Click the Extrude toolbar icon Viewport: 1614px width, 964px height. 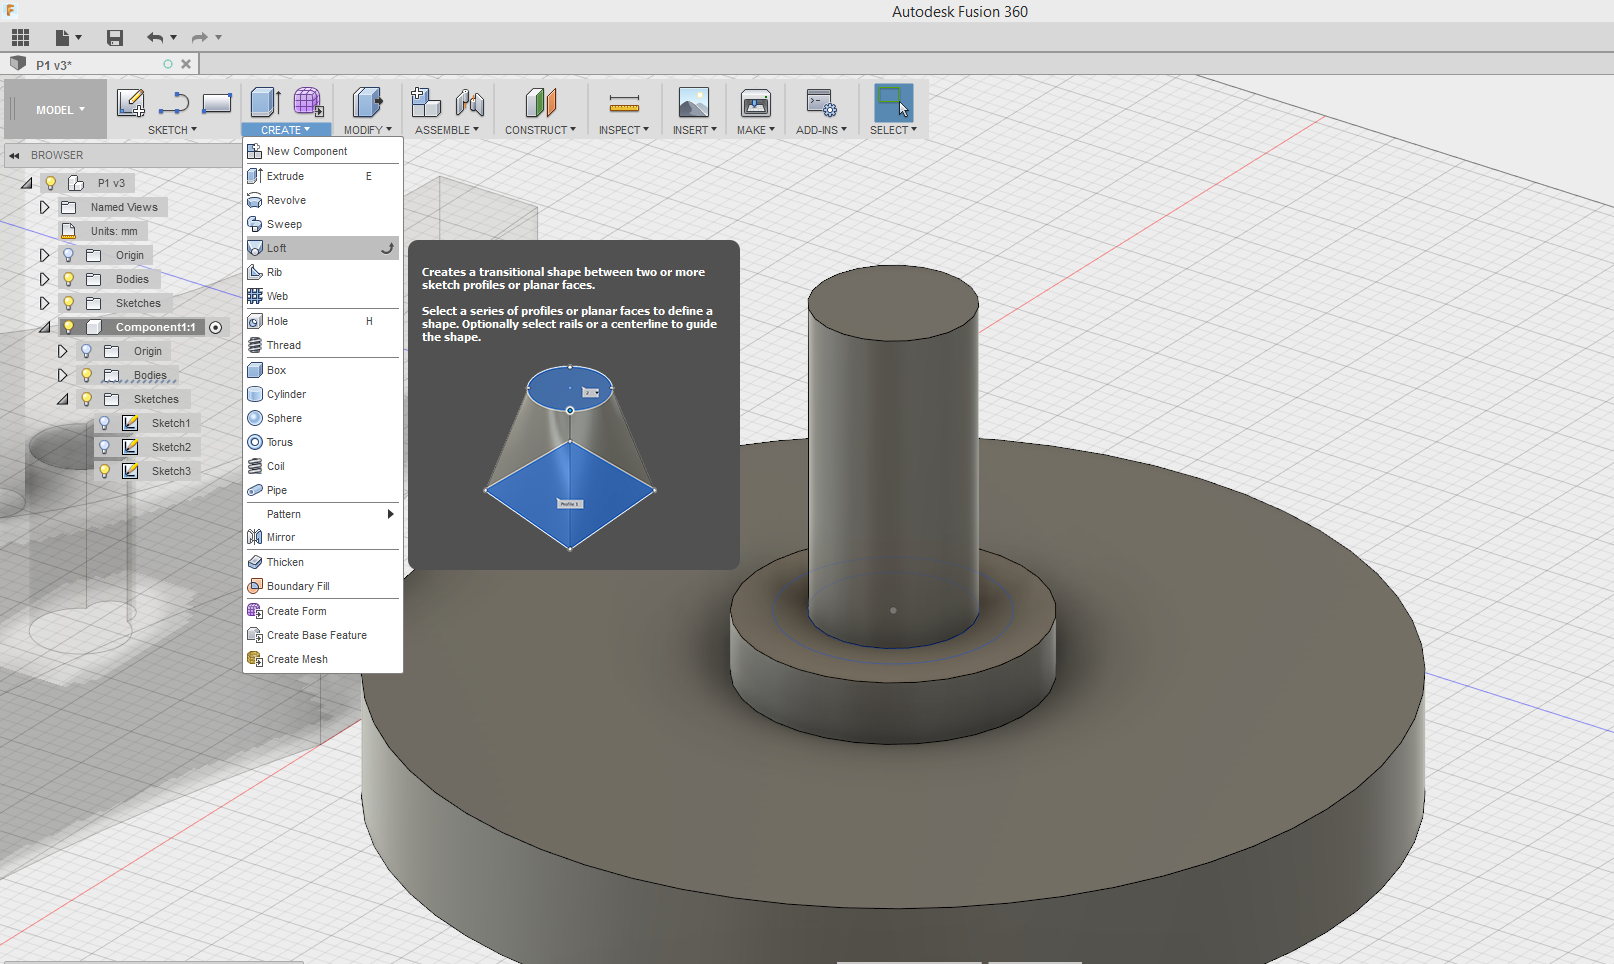(x=265, y=102)
